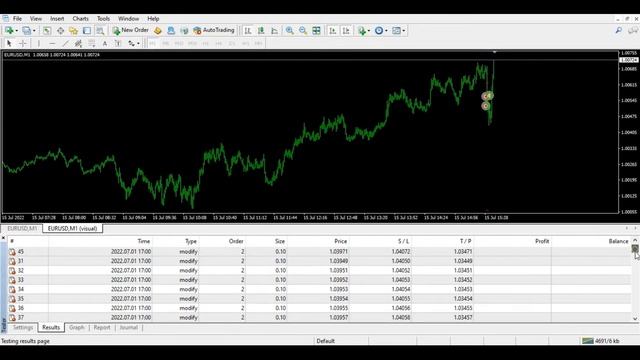Select the Cursor arrow tool
This screenshot has height=360, width=640.
click(9, 43)
